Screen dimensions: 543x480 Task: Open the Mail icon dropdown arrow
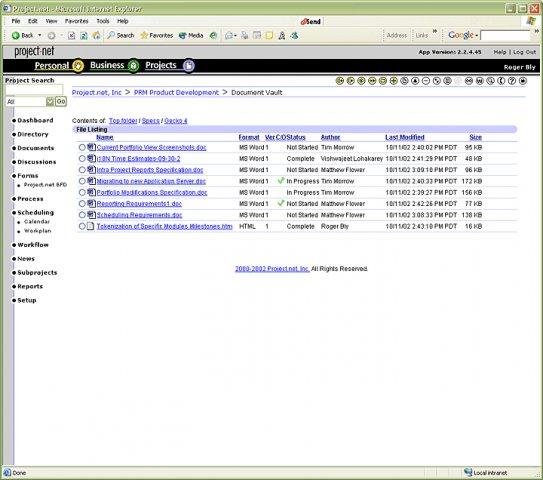tap(235, 35)
